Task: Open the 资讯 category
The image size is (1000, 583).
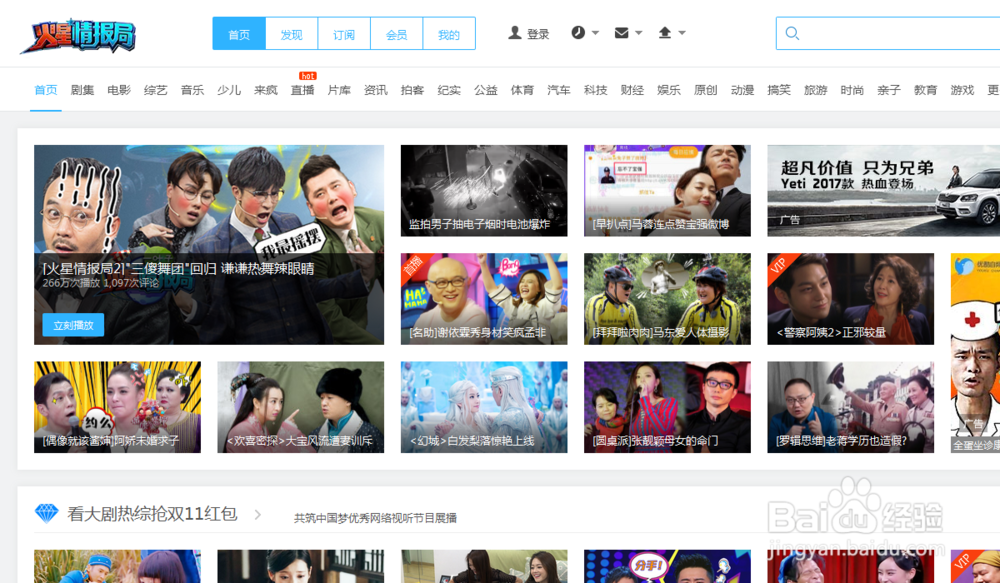Action: tap(376, 90)
